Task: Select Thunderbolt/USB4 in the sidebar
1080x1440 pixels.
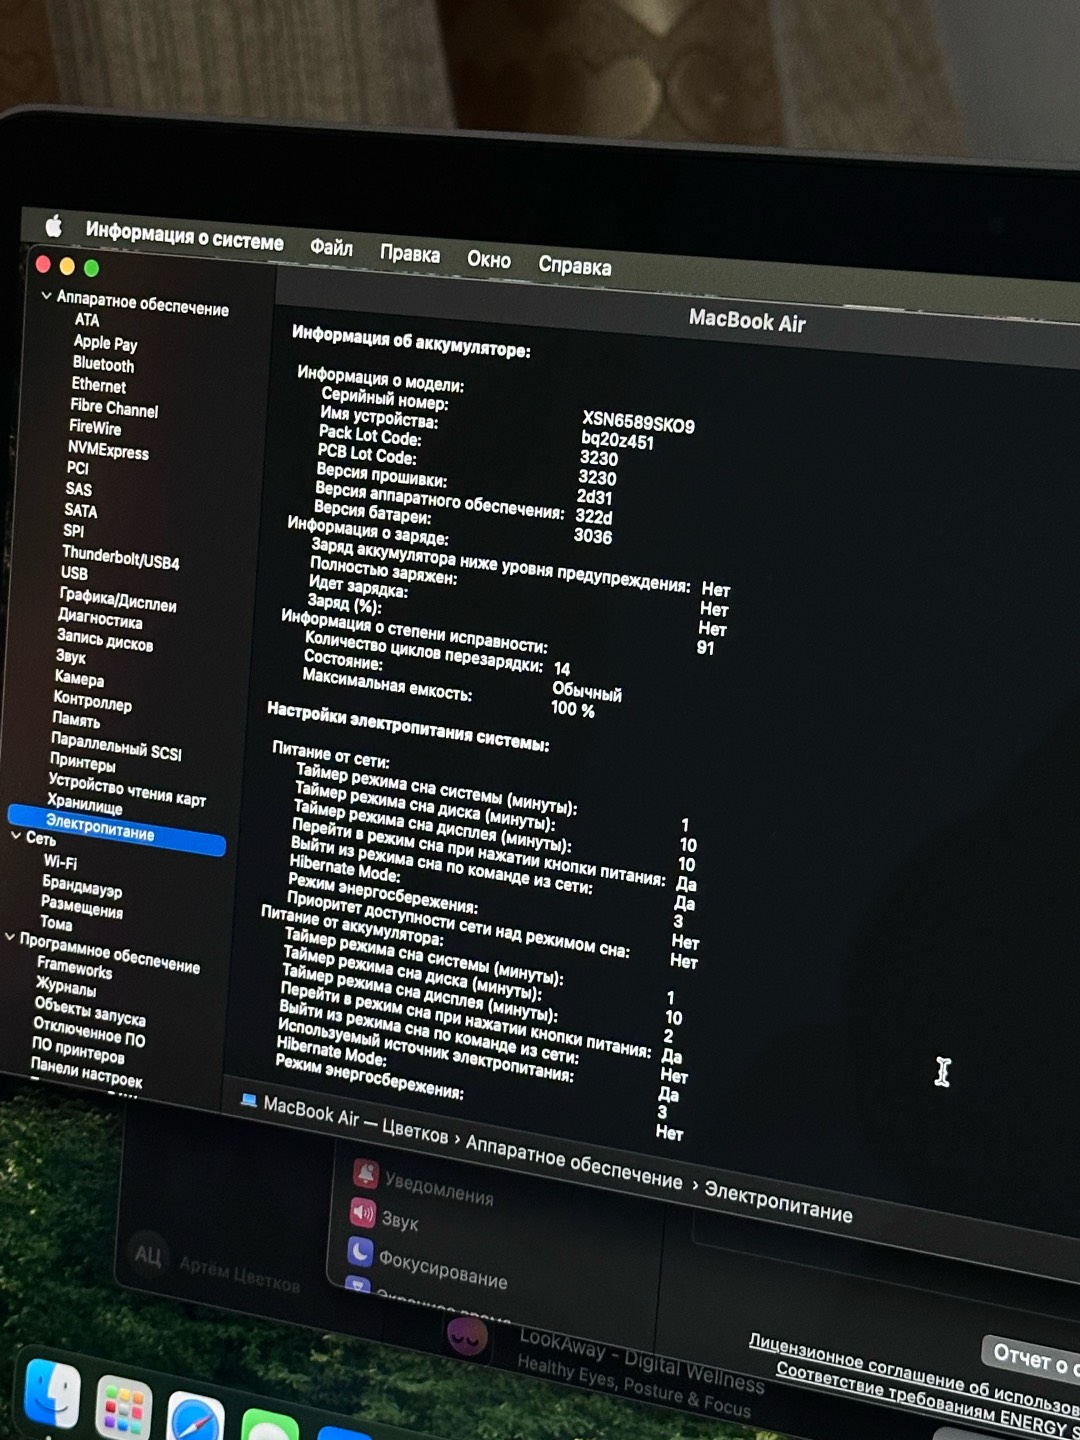Action: coord(121,558)
